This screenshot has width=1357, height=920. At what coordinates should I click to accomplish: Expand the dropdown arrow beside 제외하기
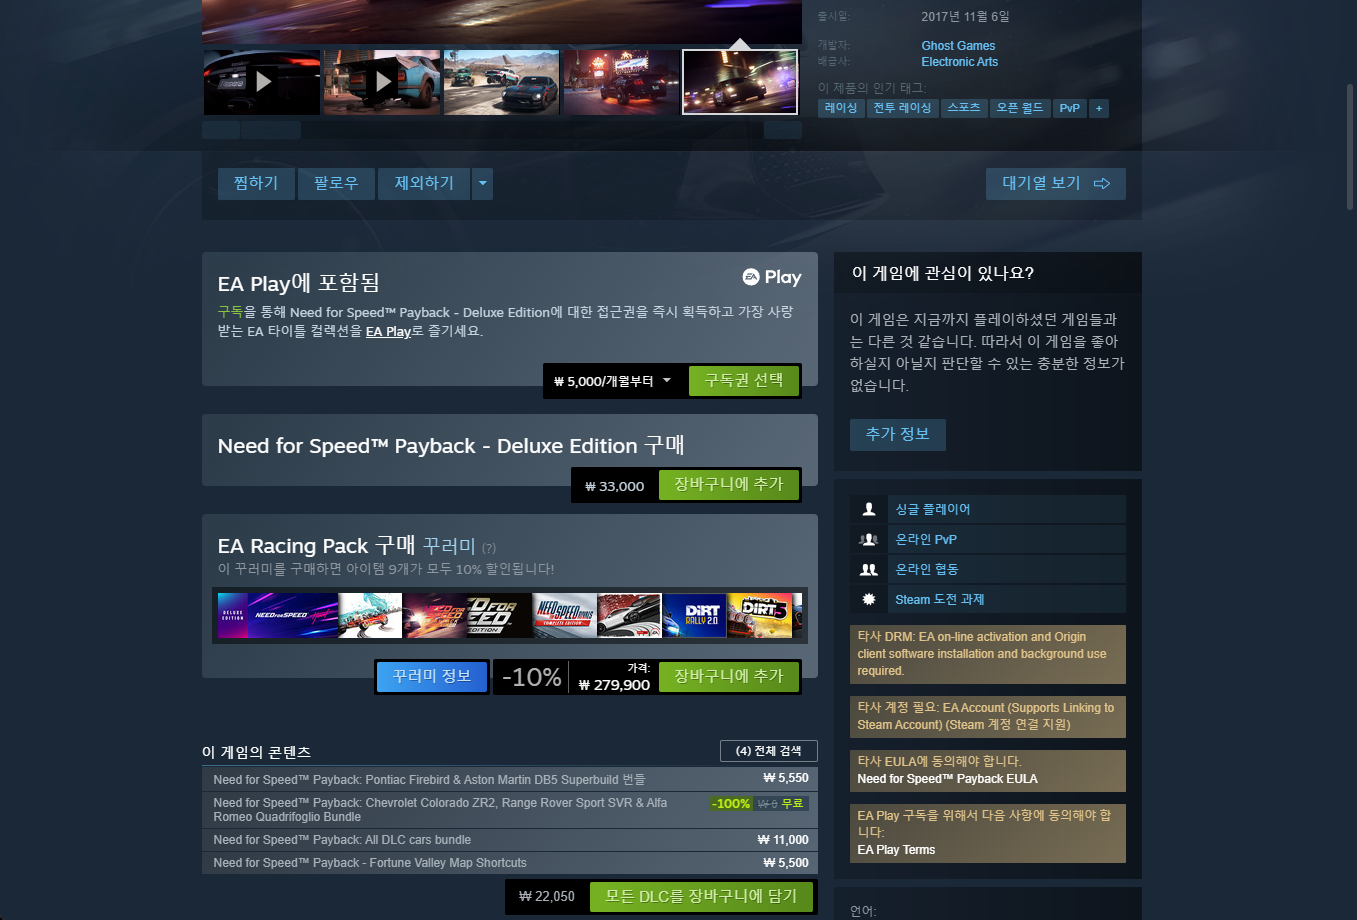tap(483, 183)
